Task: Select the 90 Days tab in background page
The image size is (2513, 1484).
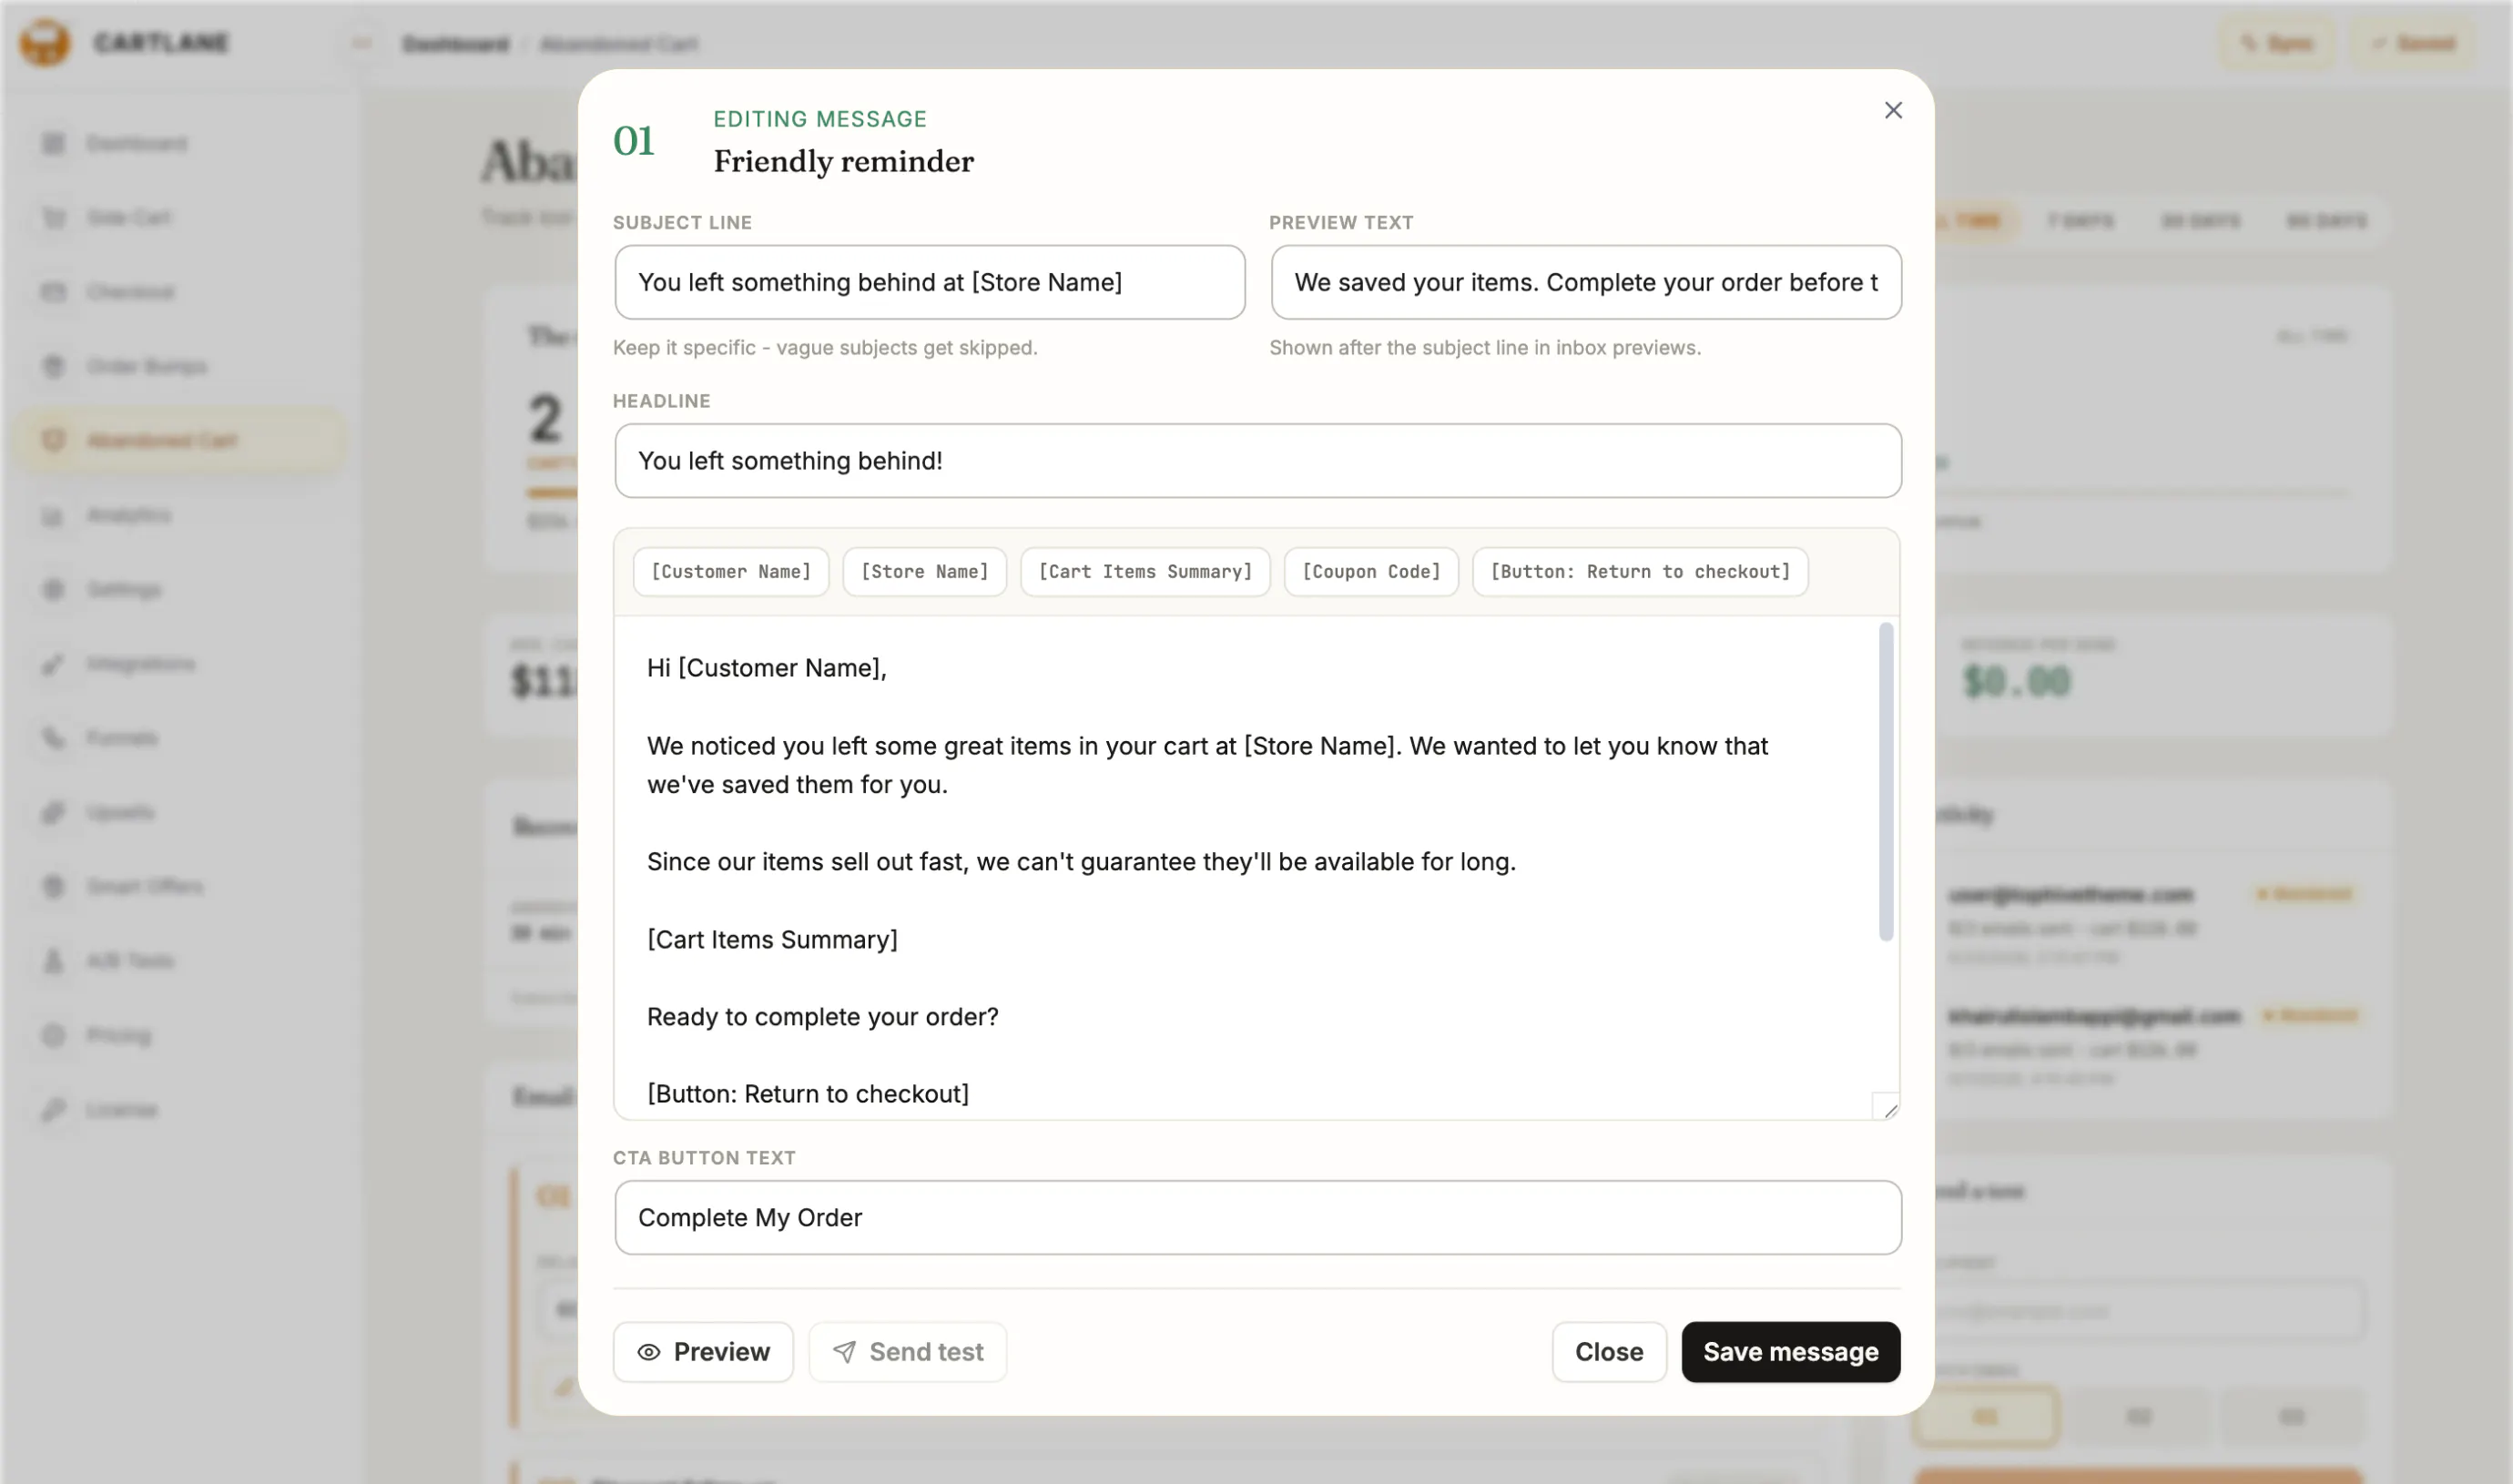Action: [2325, 220]
